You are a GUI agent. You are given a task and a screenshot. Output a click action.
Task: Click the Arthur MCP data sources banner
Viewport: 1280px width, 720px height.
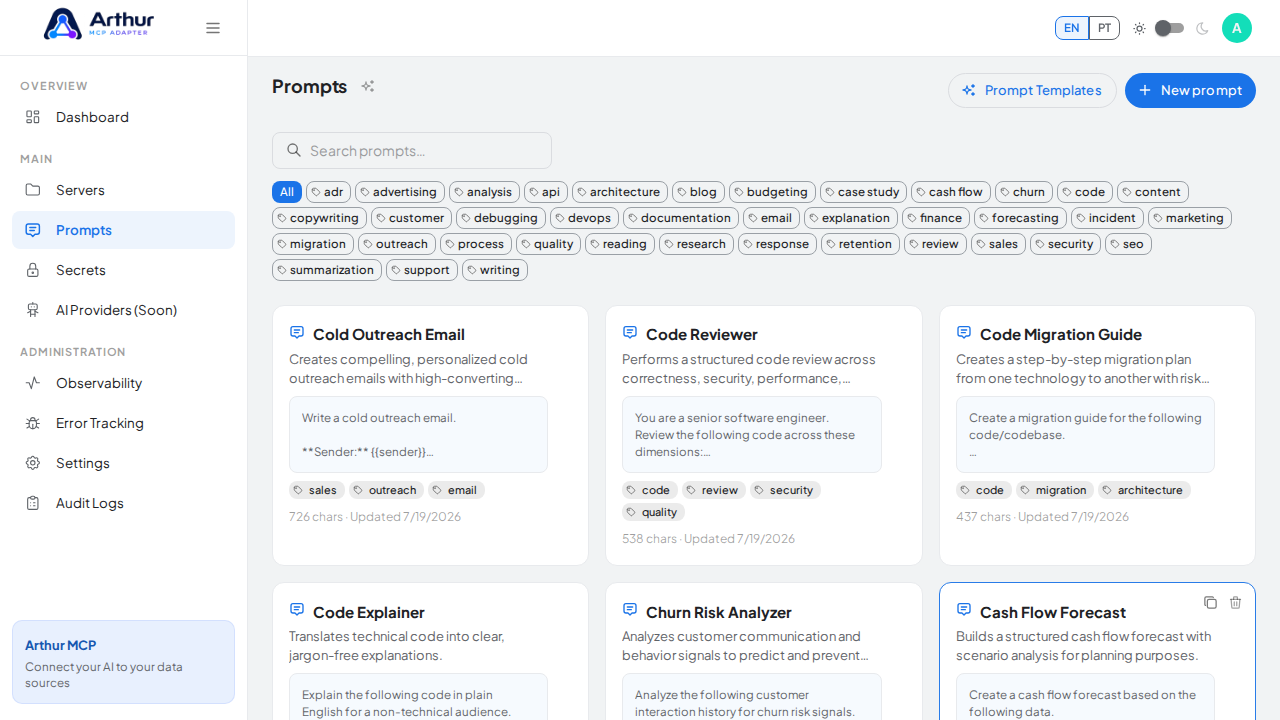tap(123, 662)
